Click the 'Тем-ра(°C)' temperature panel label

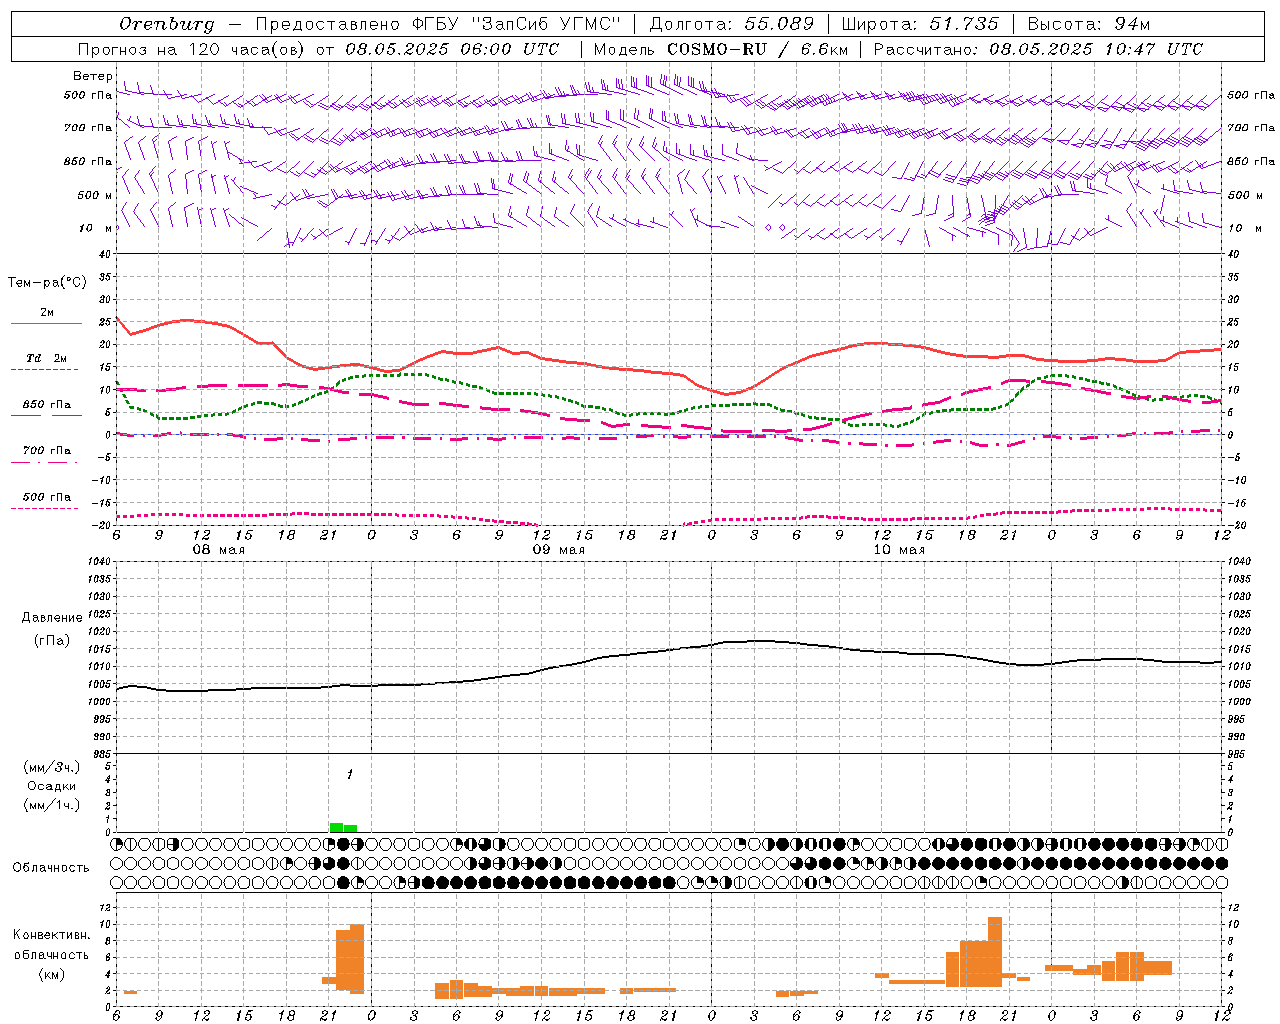point(47,283)
